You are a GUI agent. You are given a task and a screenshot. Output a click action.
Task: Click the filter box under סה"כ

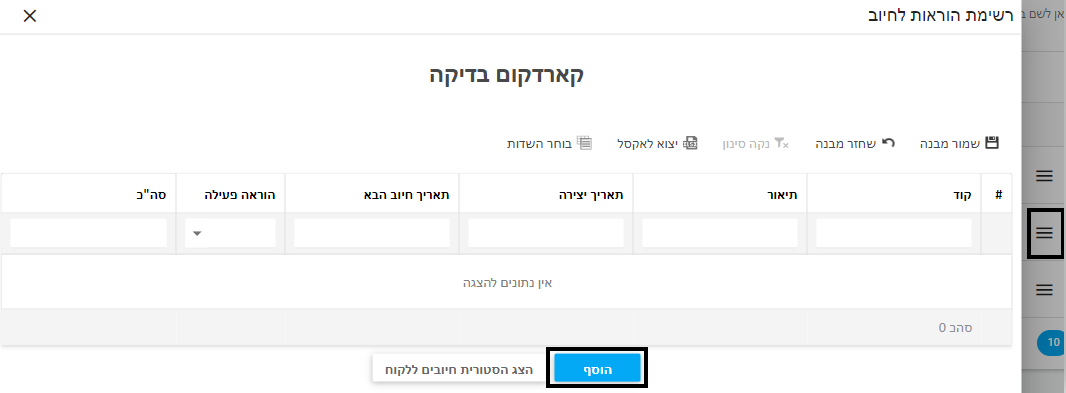(x=88, y=233)
